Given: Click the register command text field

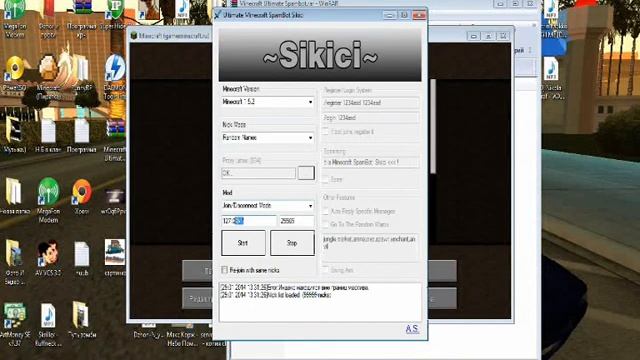Looking at the screenshot, I should pos(371,103).
